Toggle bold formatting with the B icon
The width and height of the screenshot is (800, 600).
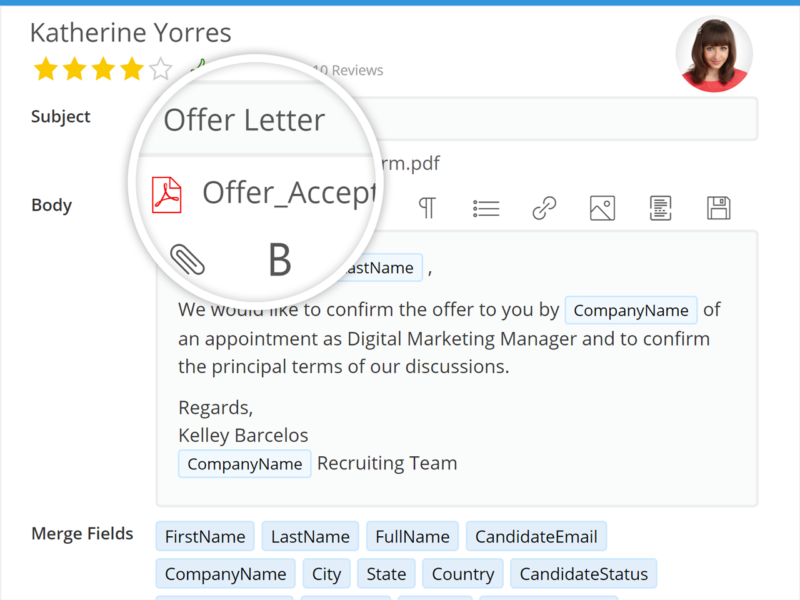coord(278,259)
